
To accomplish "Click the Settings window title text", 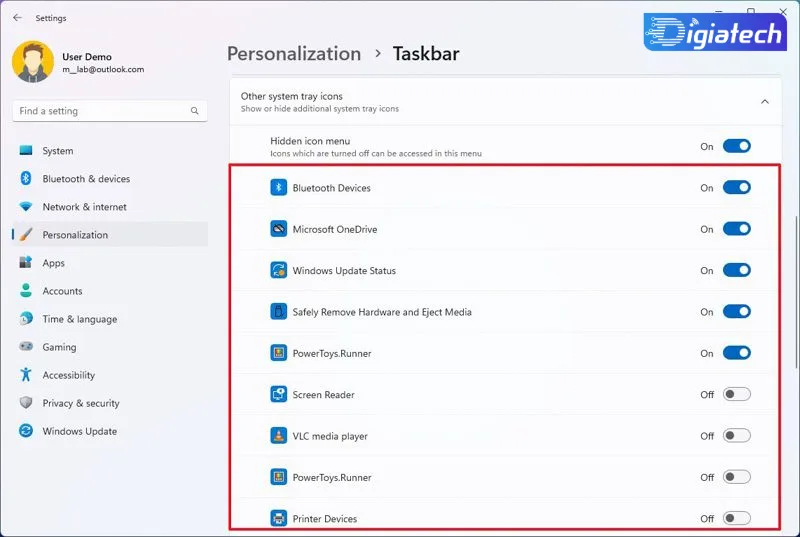I will (x=51, y=18).
